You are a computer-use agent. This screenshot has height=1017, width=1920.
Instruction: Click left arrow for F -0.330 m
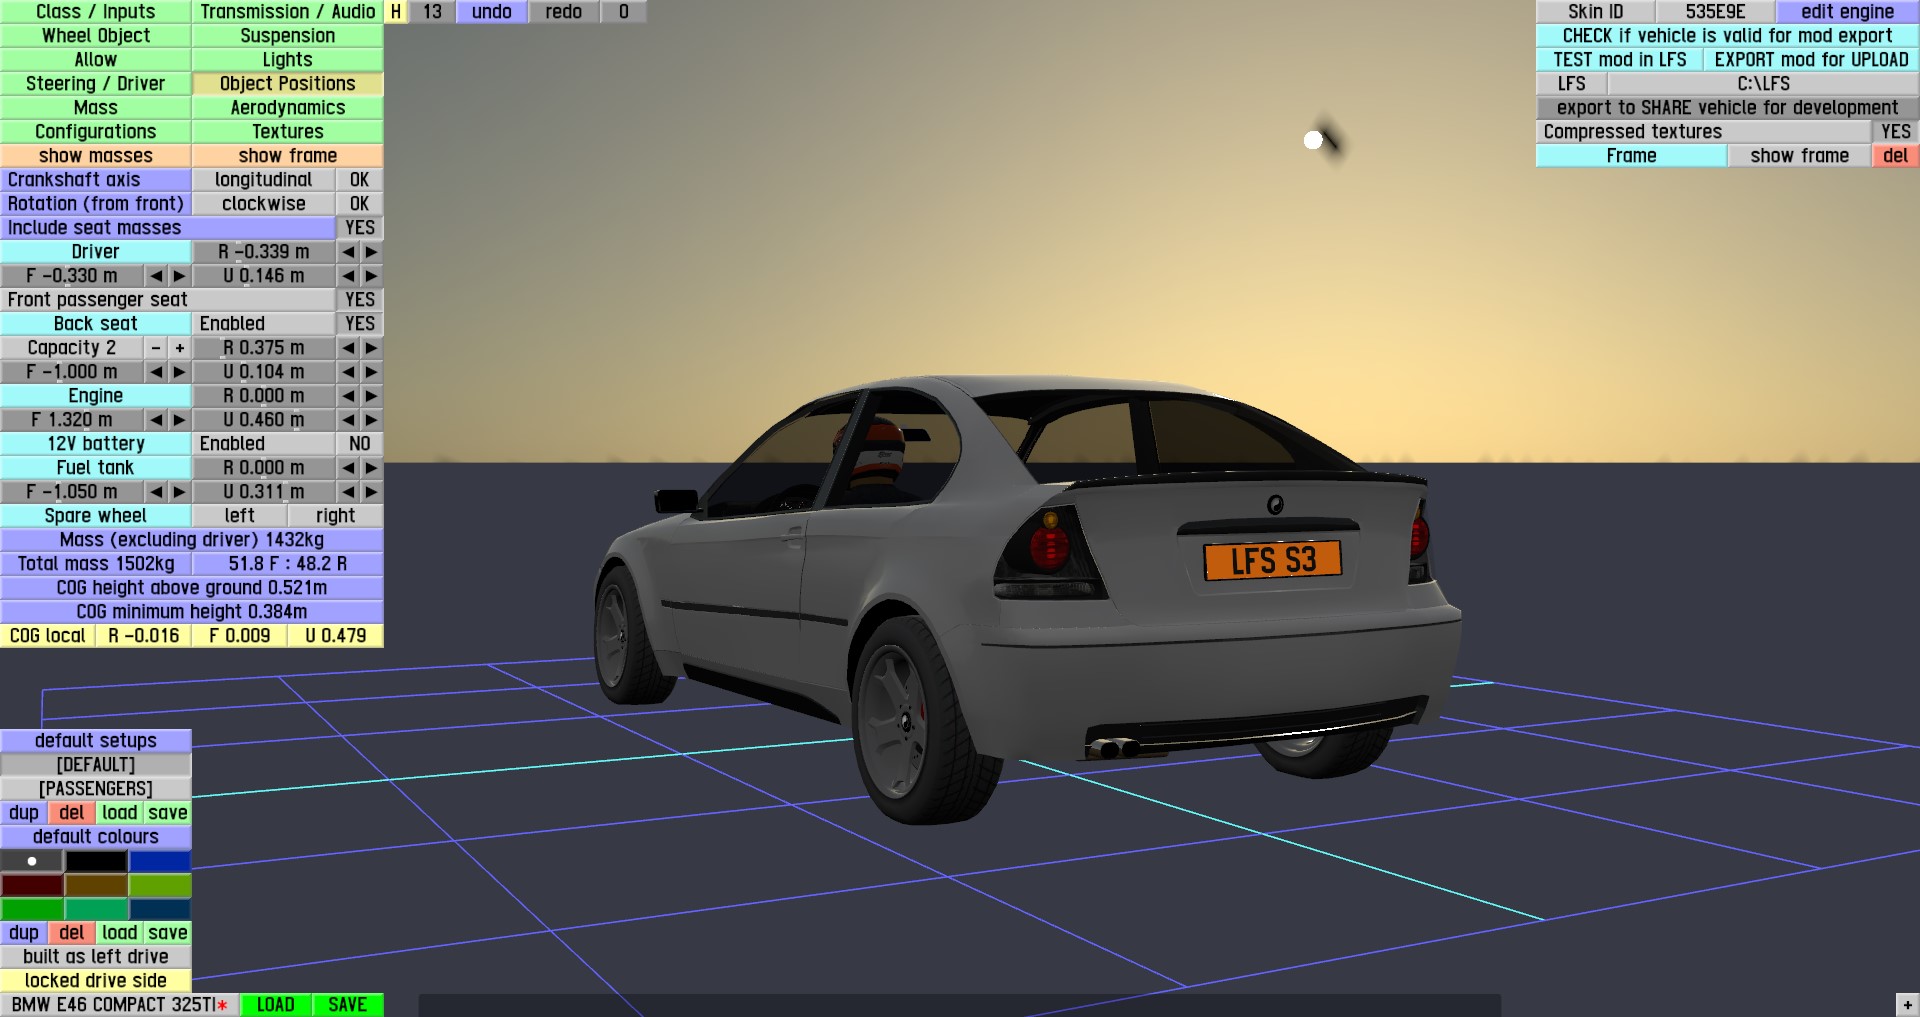pos(156,276)
